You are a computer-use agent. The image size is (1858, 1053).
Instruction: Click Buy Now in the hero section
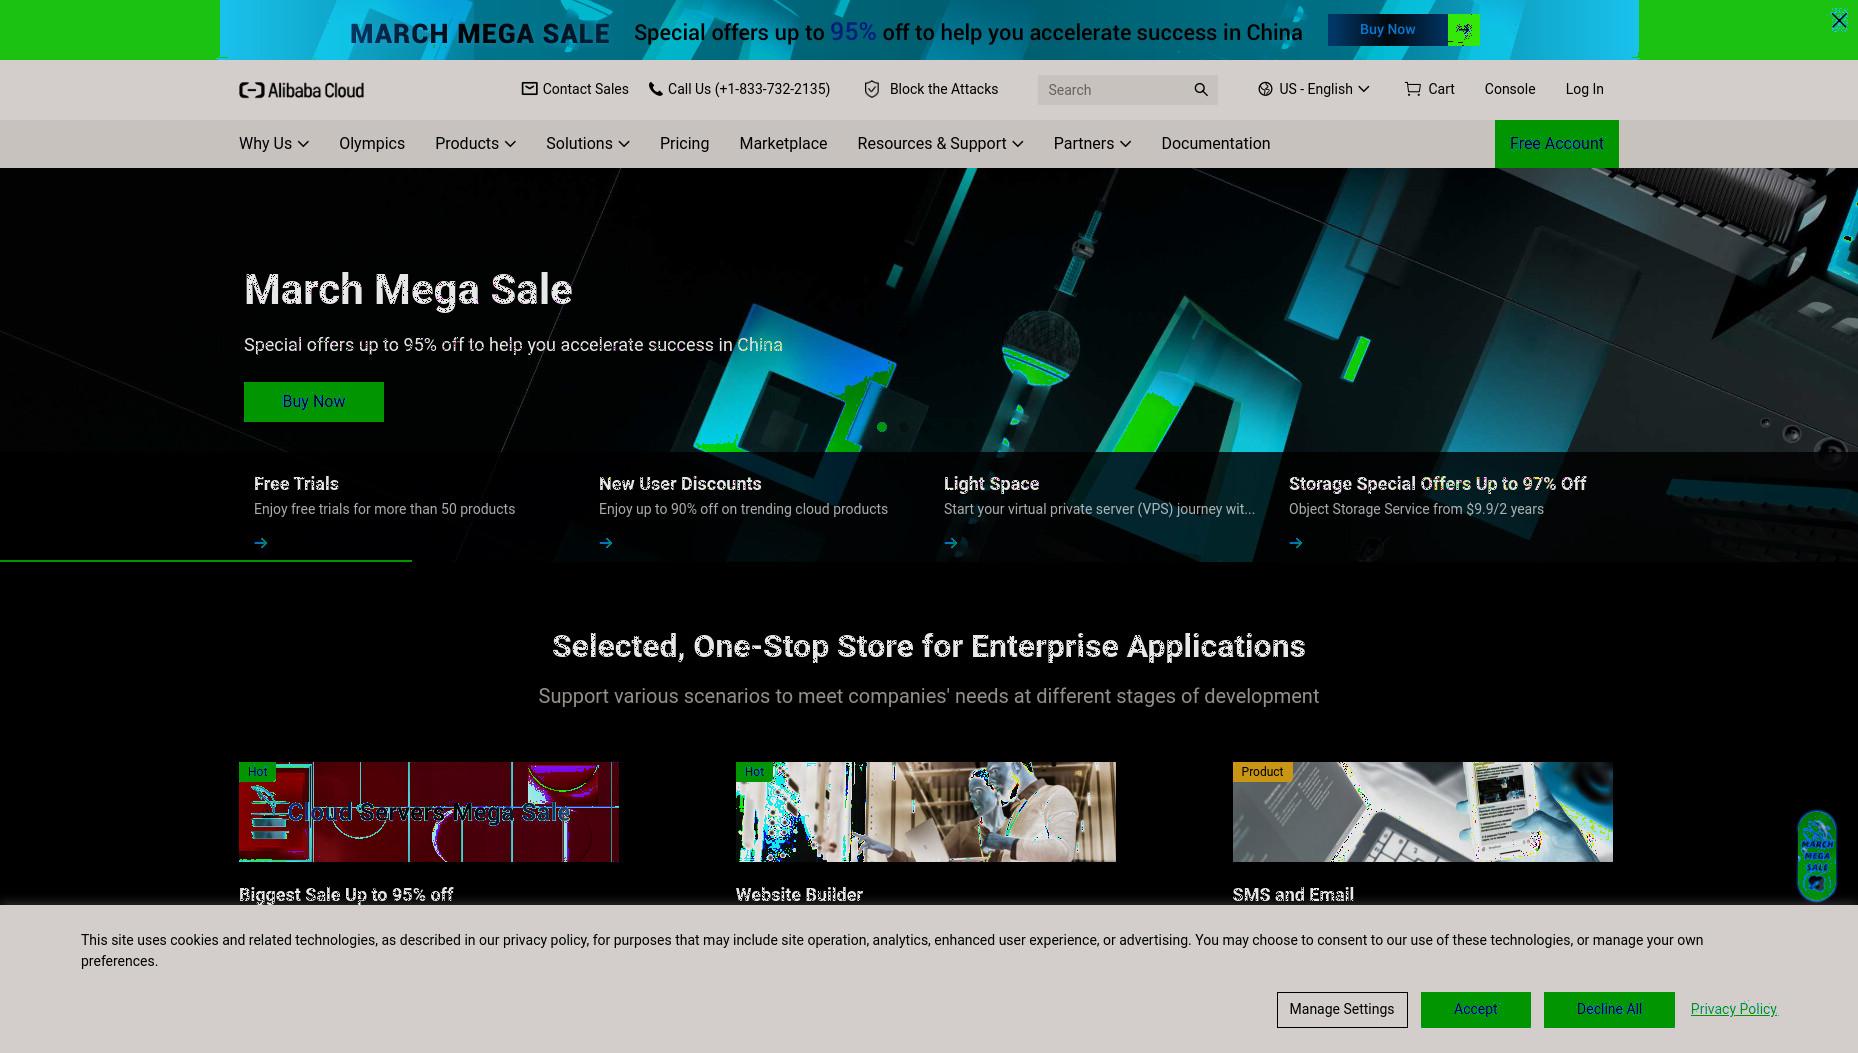pos(314,402)
